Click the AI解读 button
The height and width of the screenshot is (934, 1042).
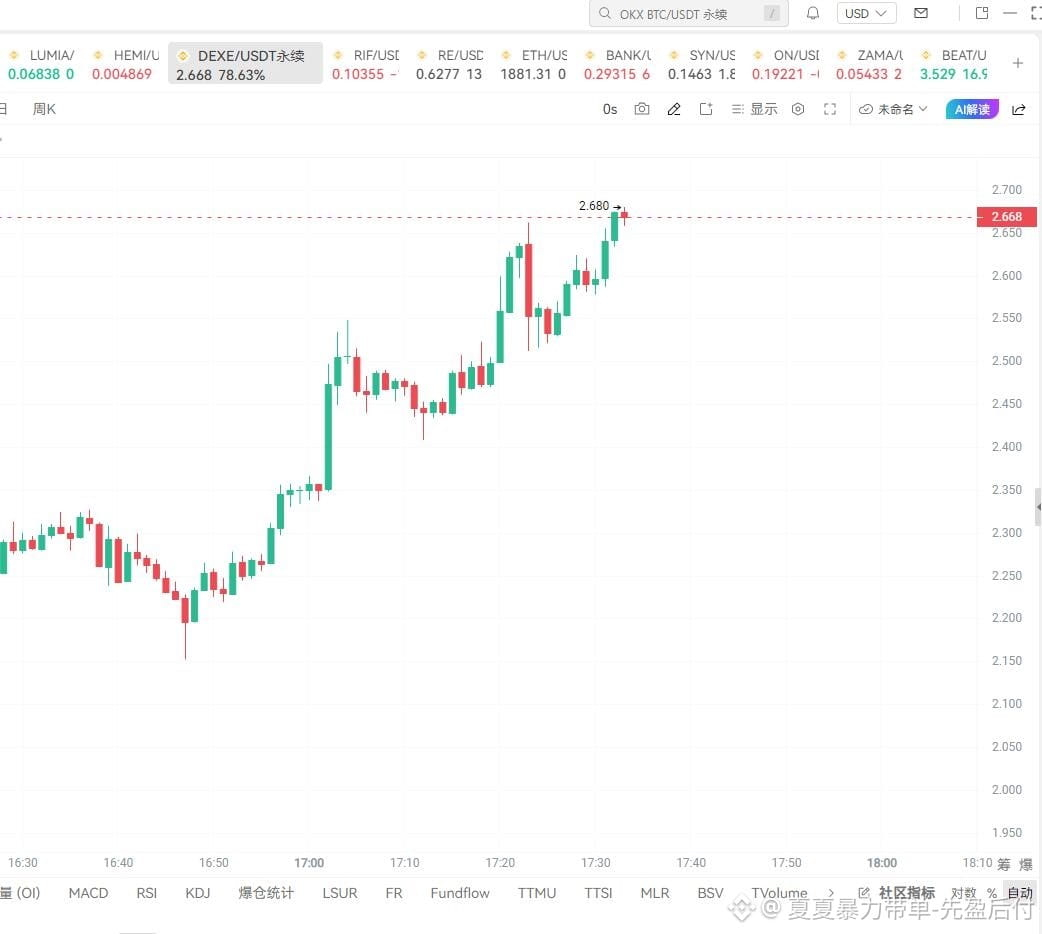pyautogui.click(x=972, y=110)
